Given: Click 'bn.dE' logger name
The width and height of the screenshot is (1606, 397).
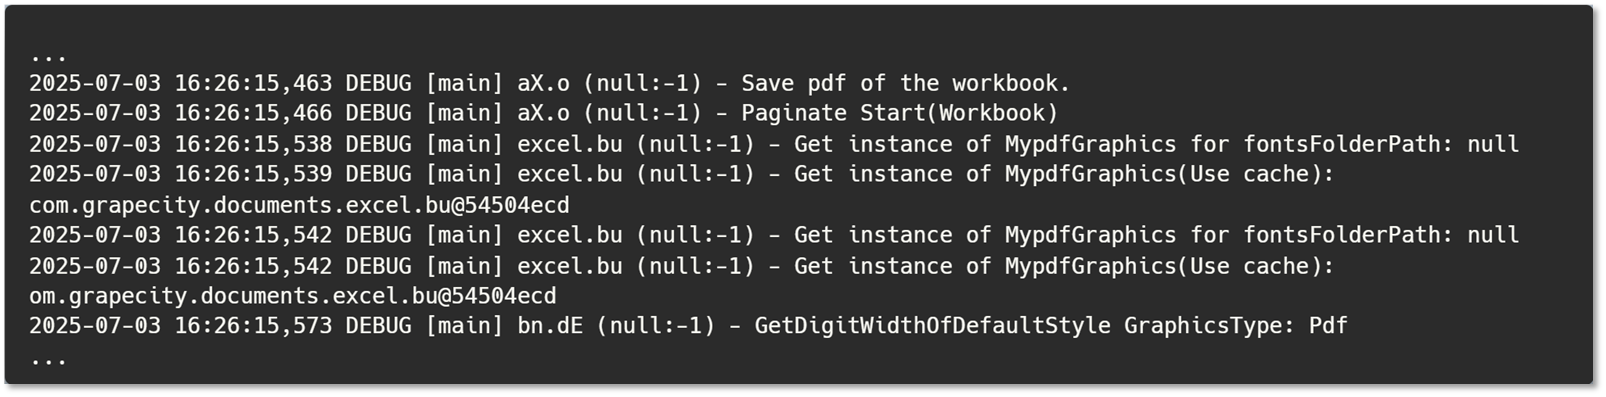Looking at the screenshot, I should coord(550,326).
